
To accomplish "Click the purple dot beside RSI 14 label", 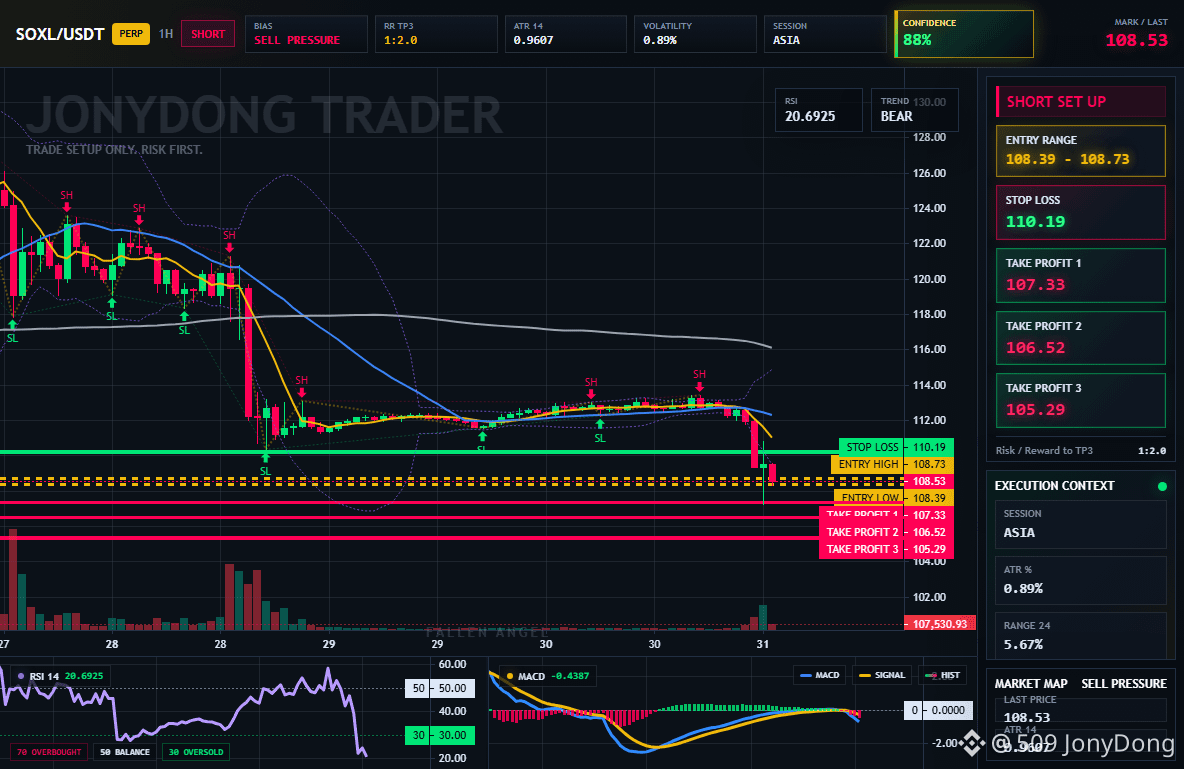I will click(20, 676).
